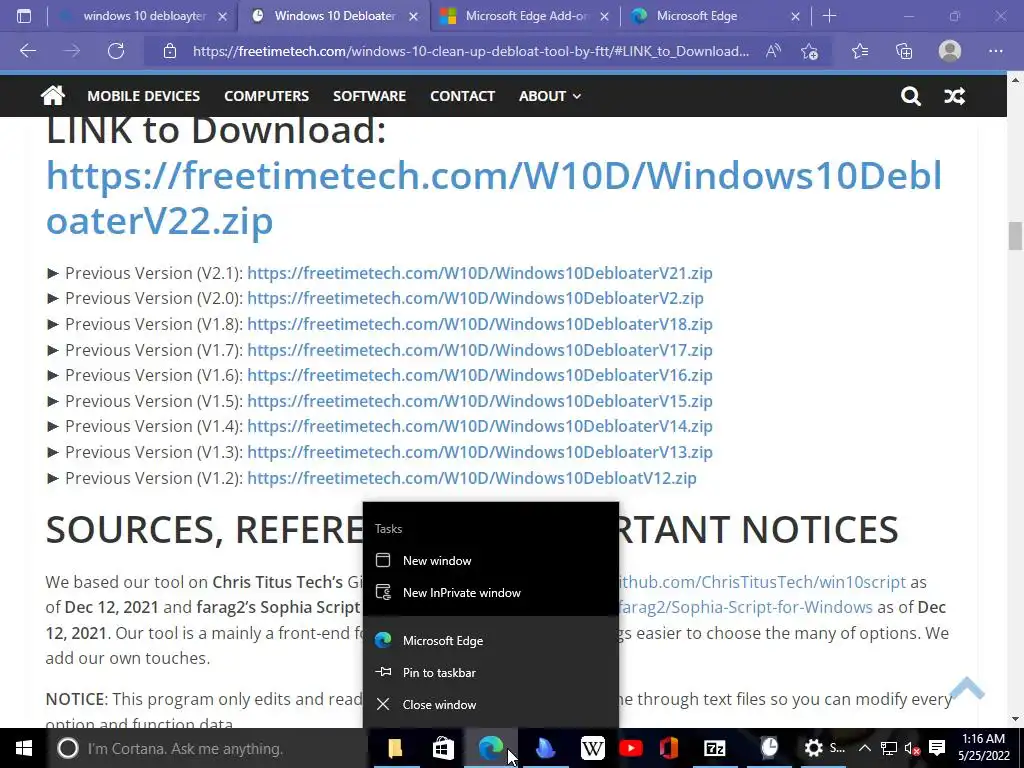The height and width of the screenshot is (768, 1024).
Task: Download Windows10DebloaterV21.zip link
Action: click(x=479, y=273)
